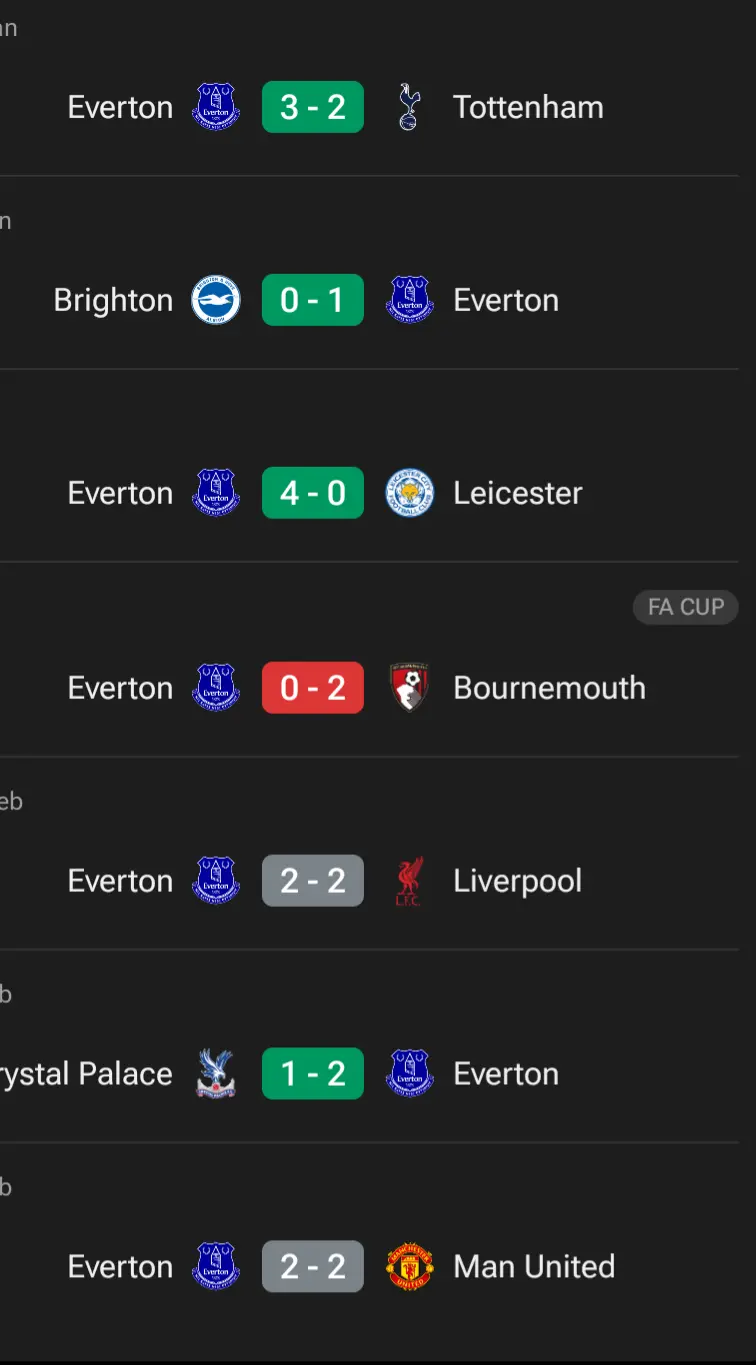This screenshot has height=1365, width=756.
Task: Open the red 0 - 2 Bournemouth score
Action: coord(313,687)
